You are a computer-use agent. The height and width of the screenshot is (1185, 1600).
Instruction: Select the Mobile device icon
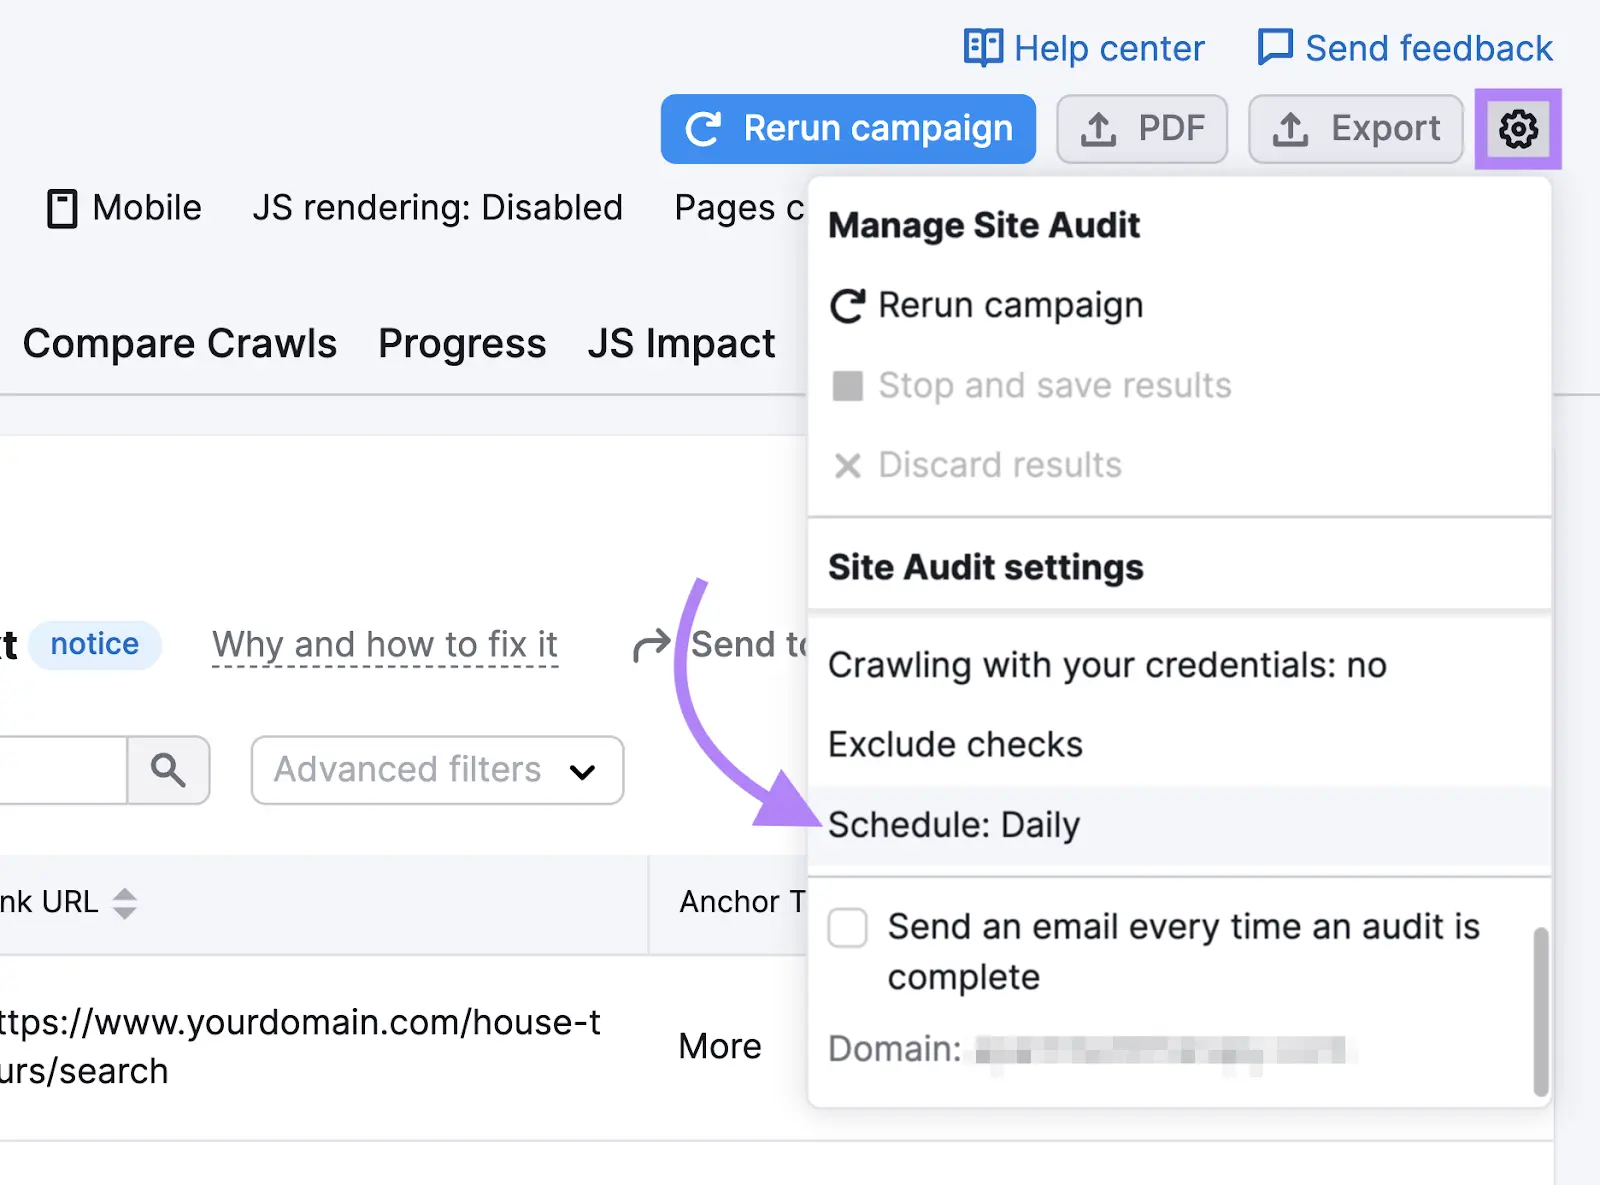[x=63, y=208]
